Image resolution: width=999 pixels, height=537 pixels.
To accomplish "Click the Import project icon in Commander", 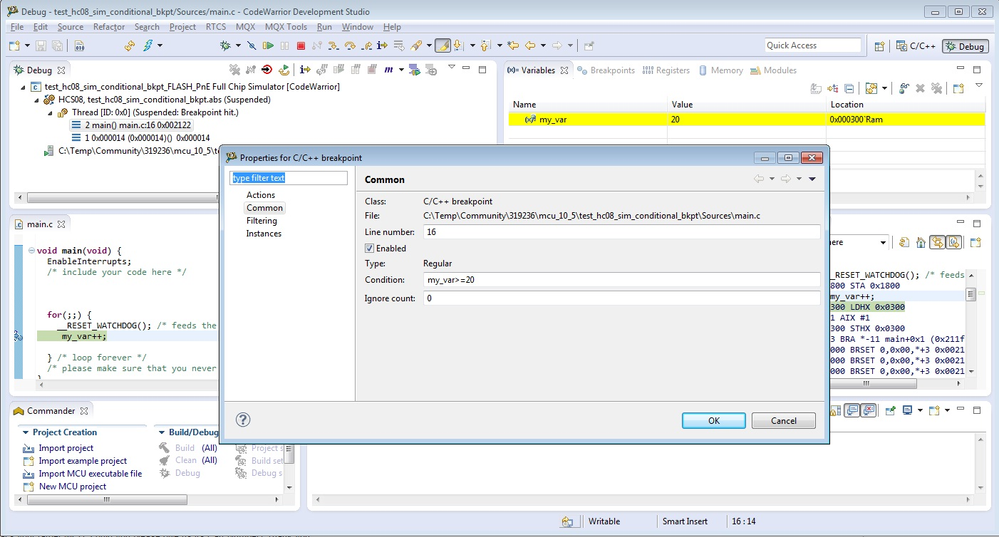I will (x=29, y=448).
